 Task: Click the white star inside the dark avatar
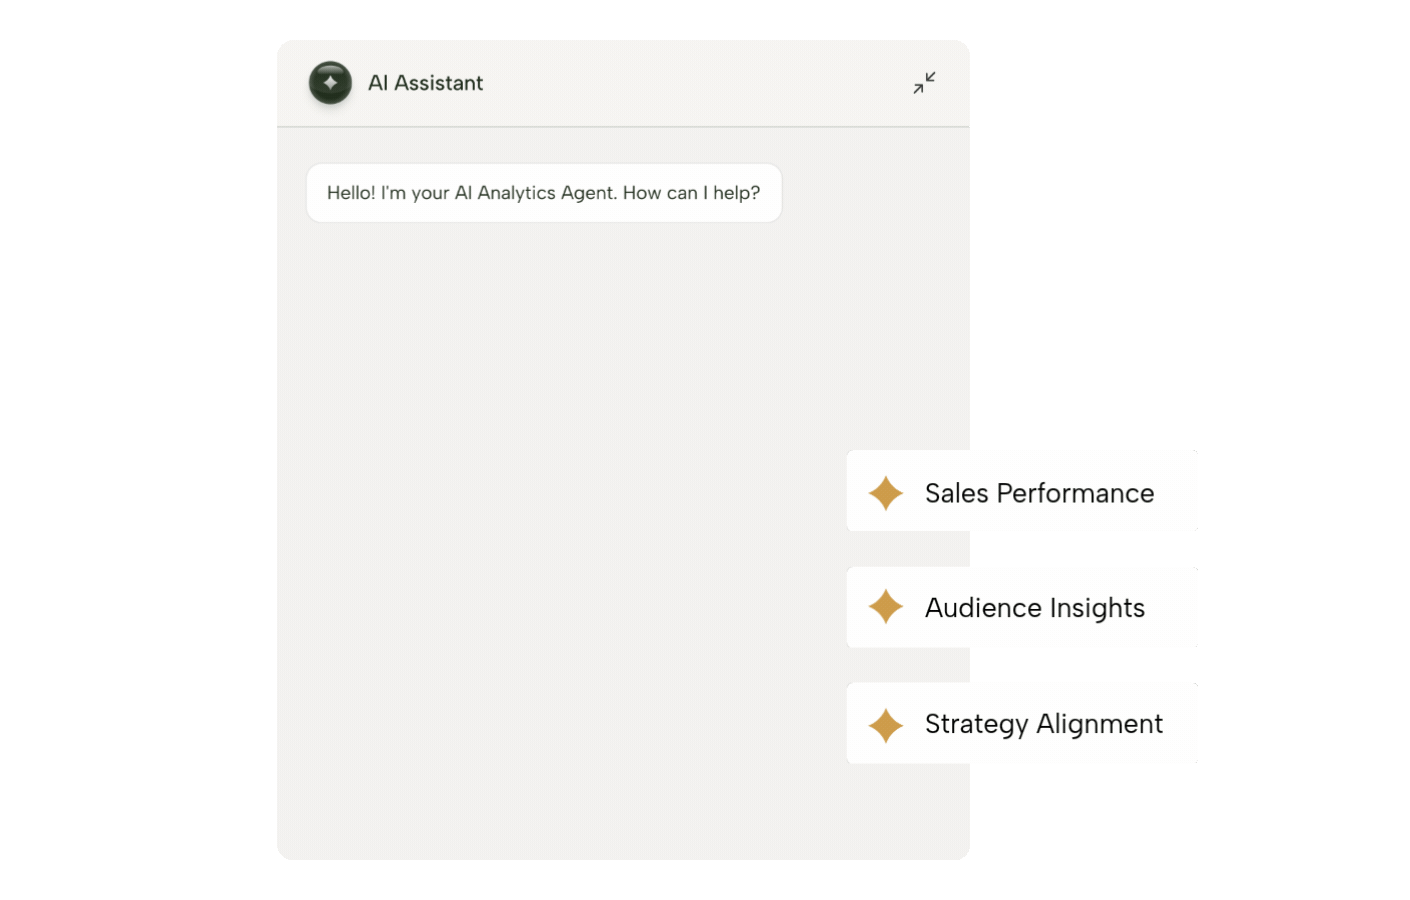[330, 83]
